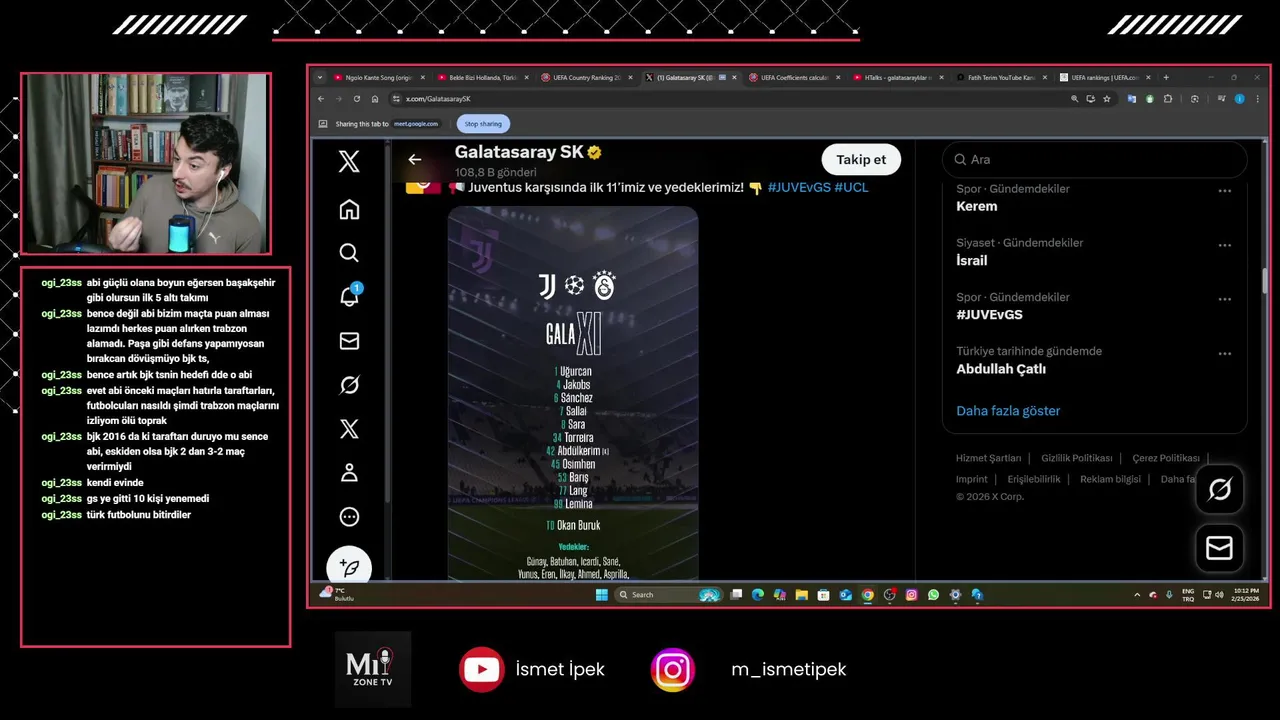
Task: Open WhatsApp taskbar icon
Action: click(x=933, y=595)
